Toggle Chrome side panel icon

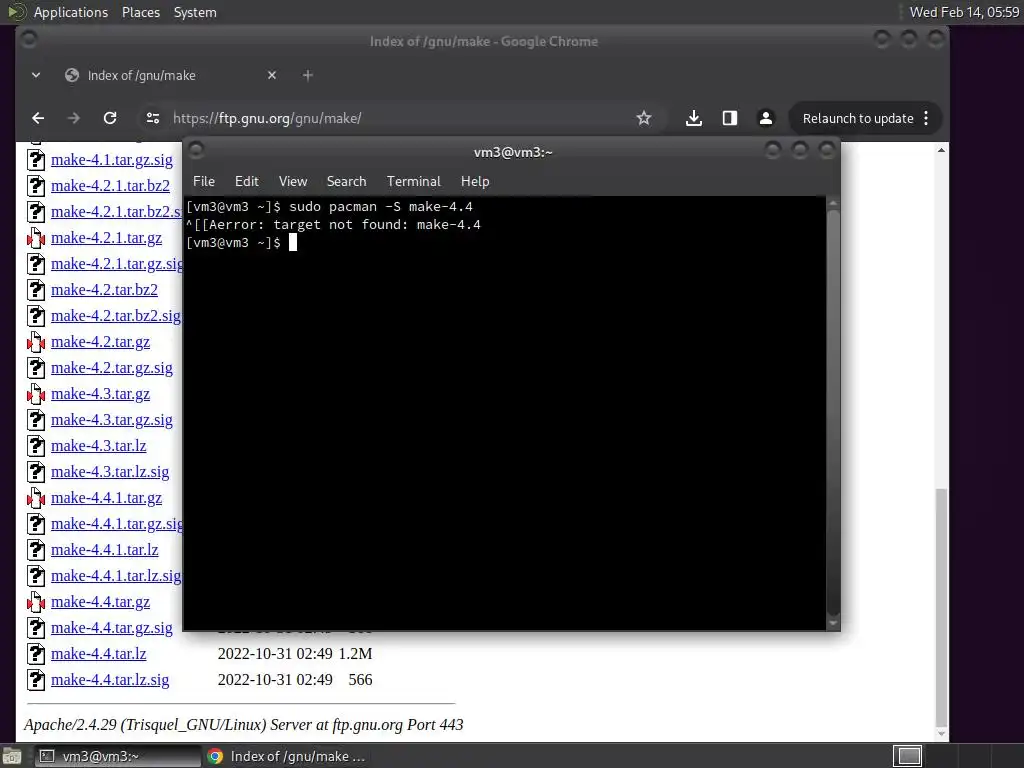[x=729, y=118]
